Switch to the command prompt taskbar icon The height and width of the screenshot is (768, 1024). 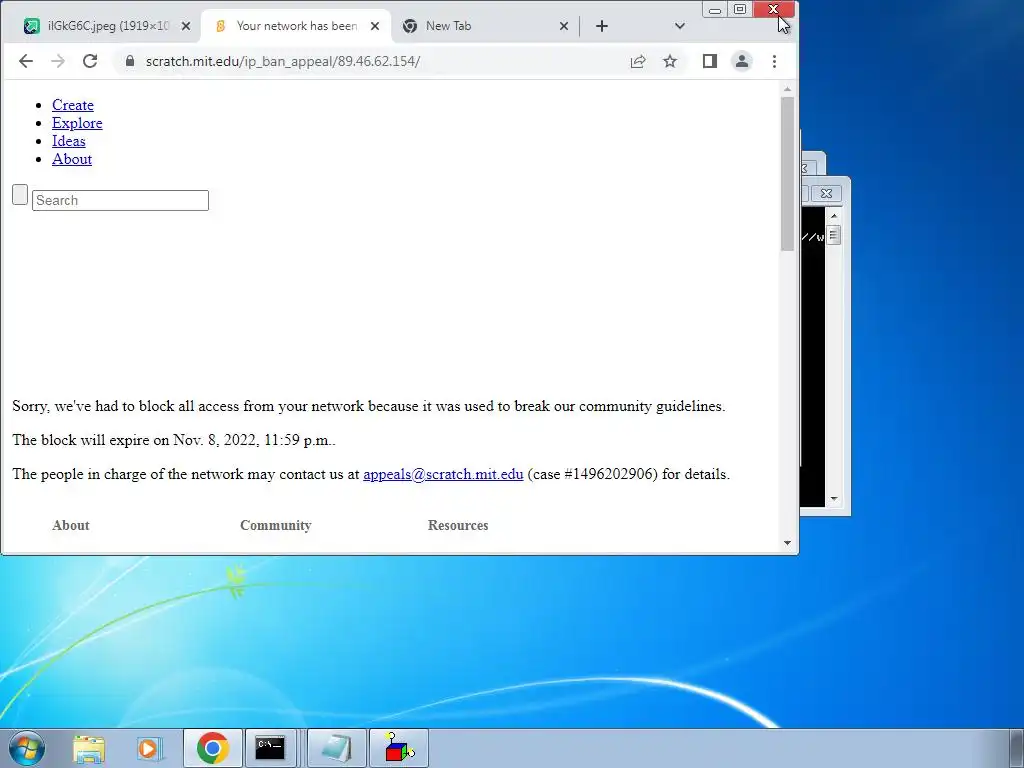[x=270, y=748]
